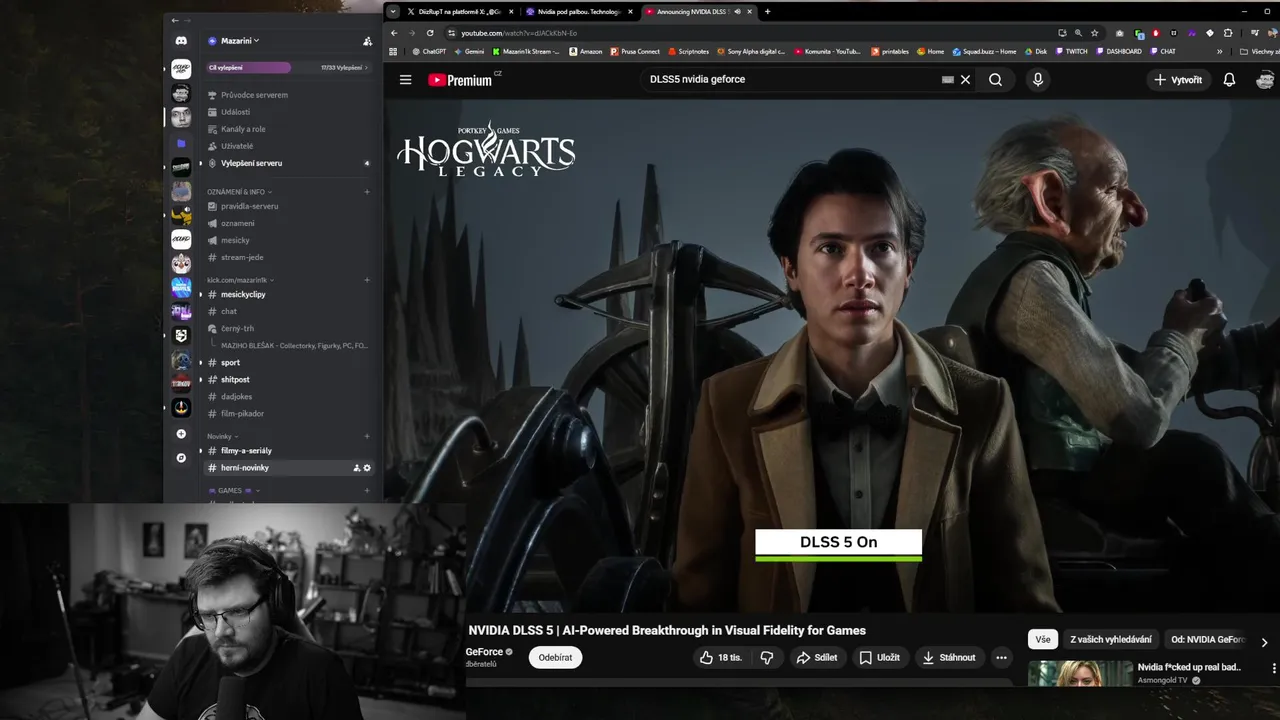This screenshot has height=720, width=1280.
Task: Subscribe with the Odebírat button
Action: pos(555,657)
